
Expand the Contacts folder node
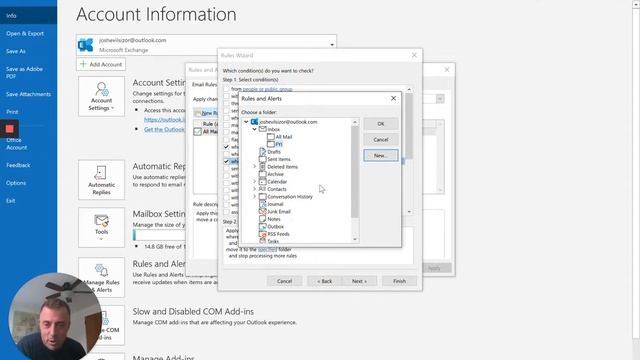pyautogui.click(x=254, y=189)
